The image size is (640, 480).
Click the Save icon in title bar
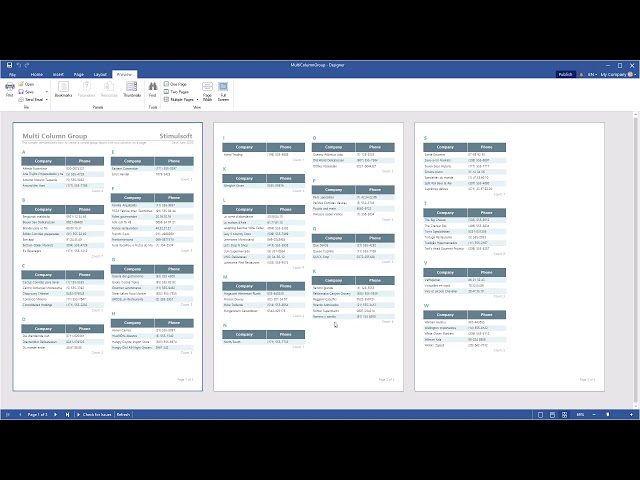pos(9,65)
